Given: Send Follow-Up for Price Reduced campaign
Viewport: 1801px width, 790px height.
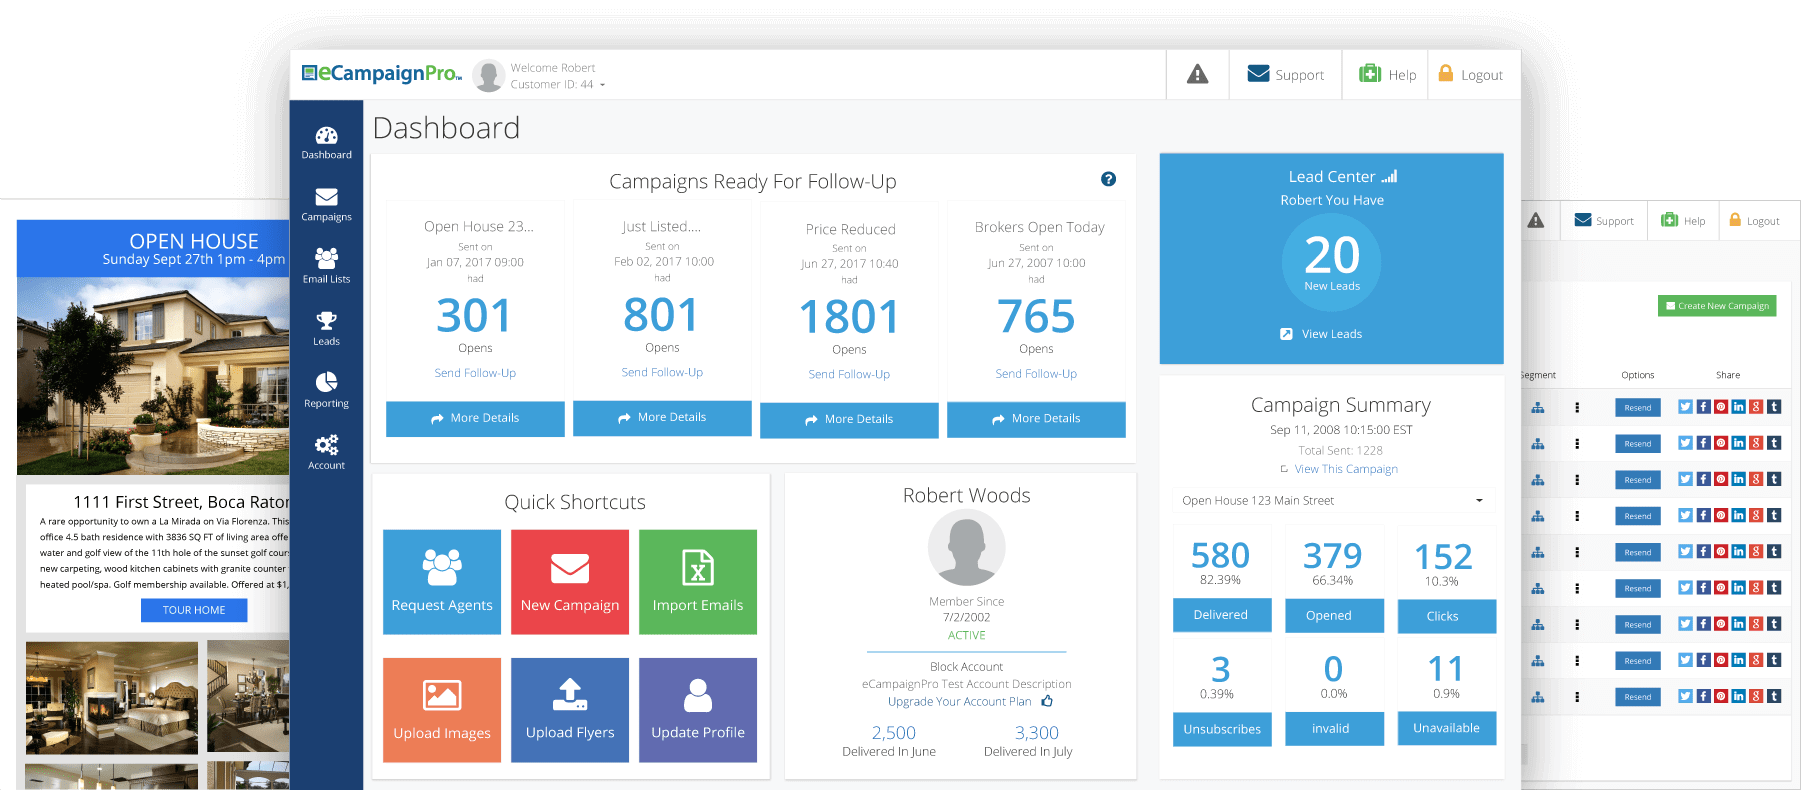Looking at the screenshot, I should pos(849,374).
